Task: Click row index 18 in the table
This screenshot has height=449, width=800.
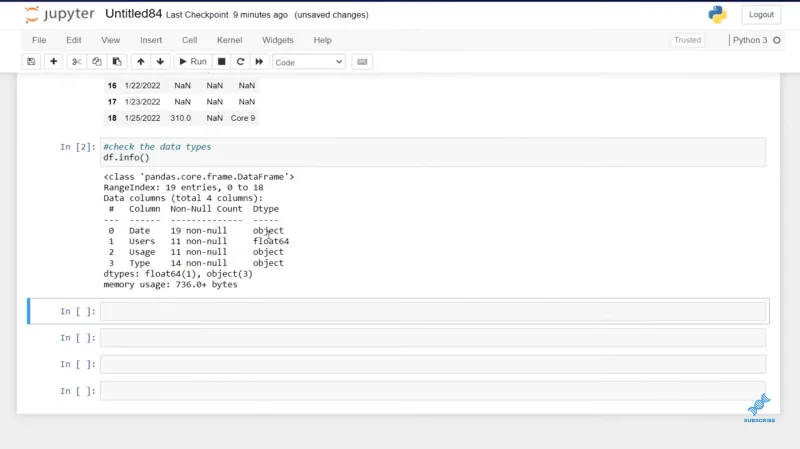Action: [x=112, y=118]
